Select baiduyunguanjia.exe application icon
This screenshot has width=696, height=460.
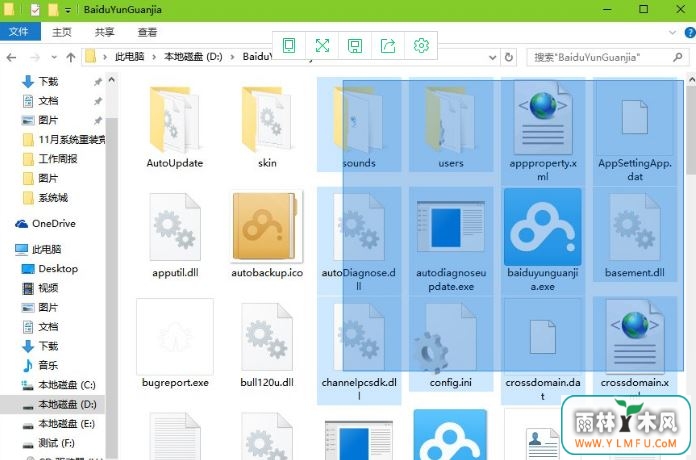(x=542, y=226)
